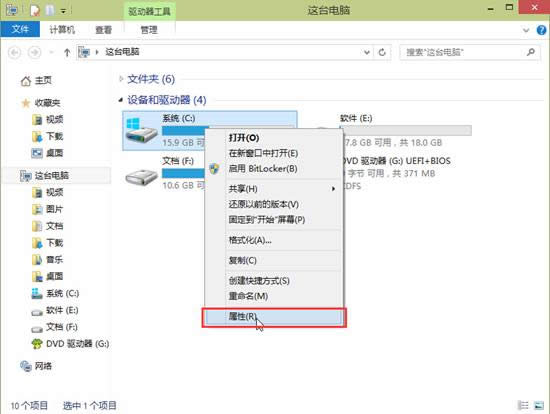550x414 pixels.
Task: Refresh the current location
Action: pos(382,53)
